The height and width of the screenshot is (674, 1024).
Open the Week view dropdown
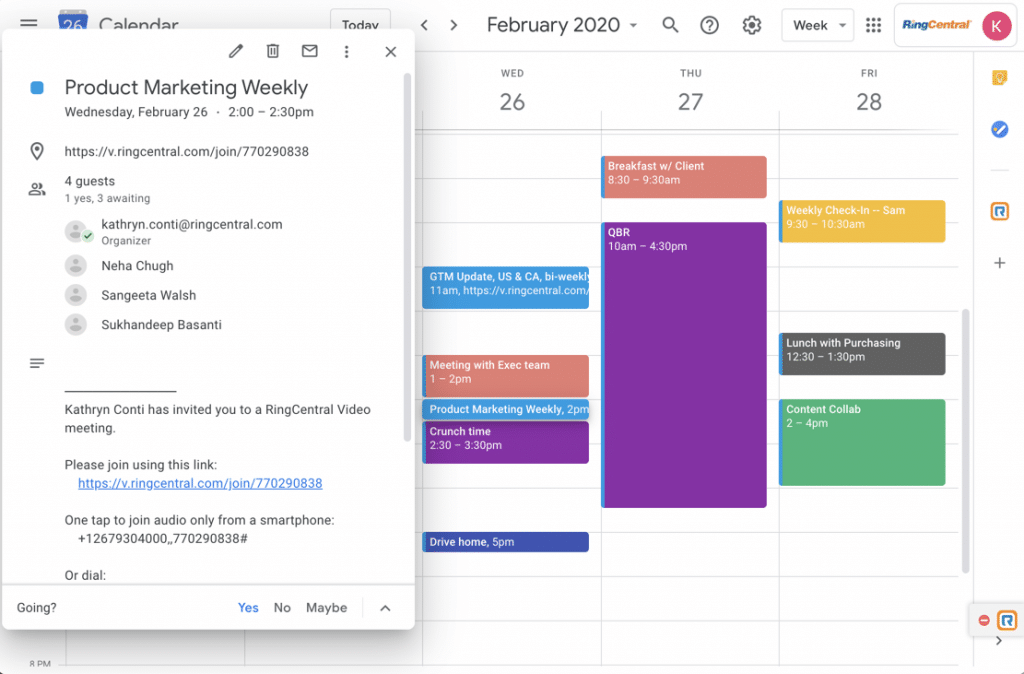click(x=818, y=26)
